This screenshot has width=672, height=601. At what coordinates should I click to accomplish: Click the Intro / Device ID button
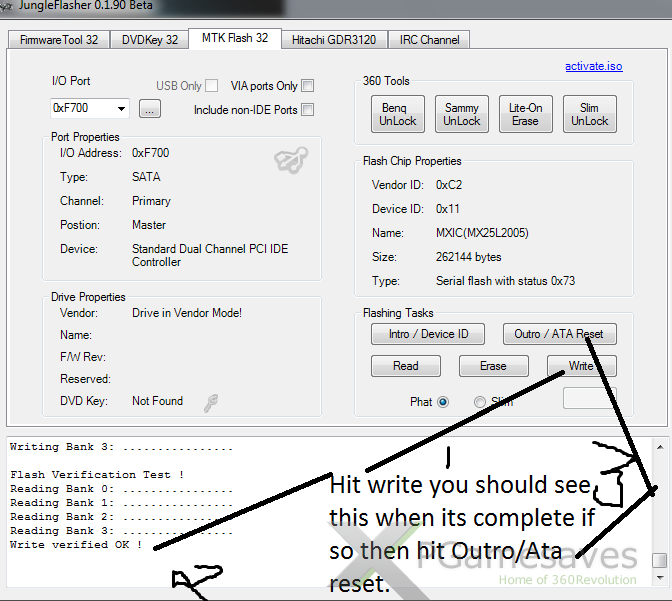(428, 334)
